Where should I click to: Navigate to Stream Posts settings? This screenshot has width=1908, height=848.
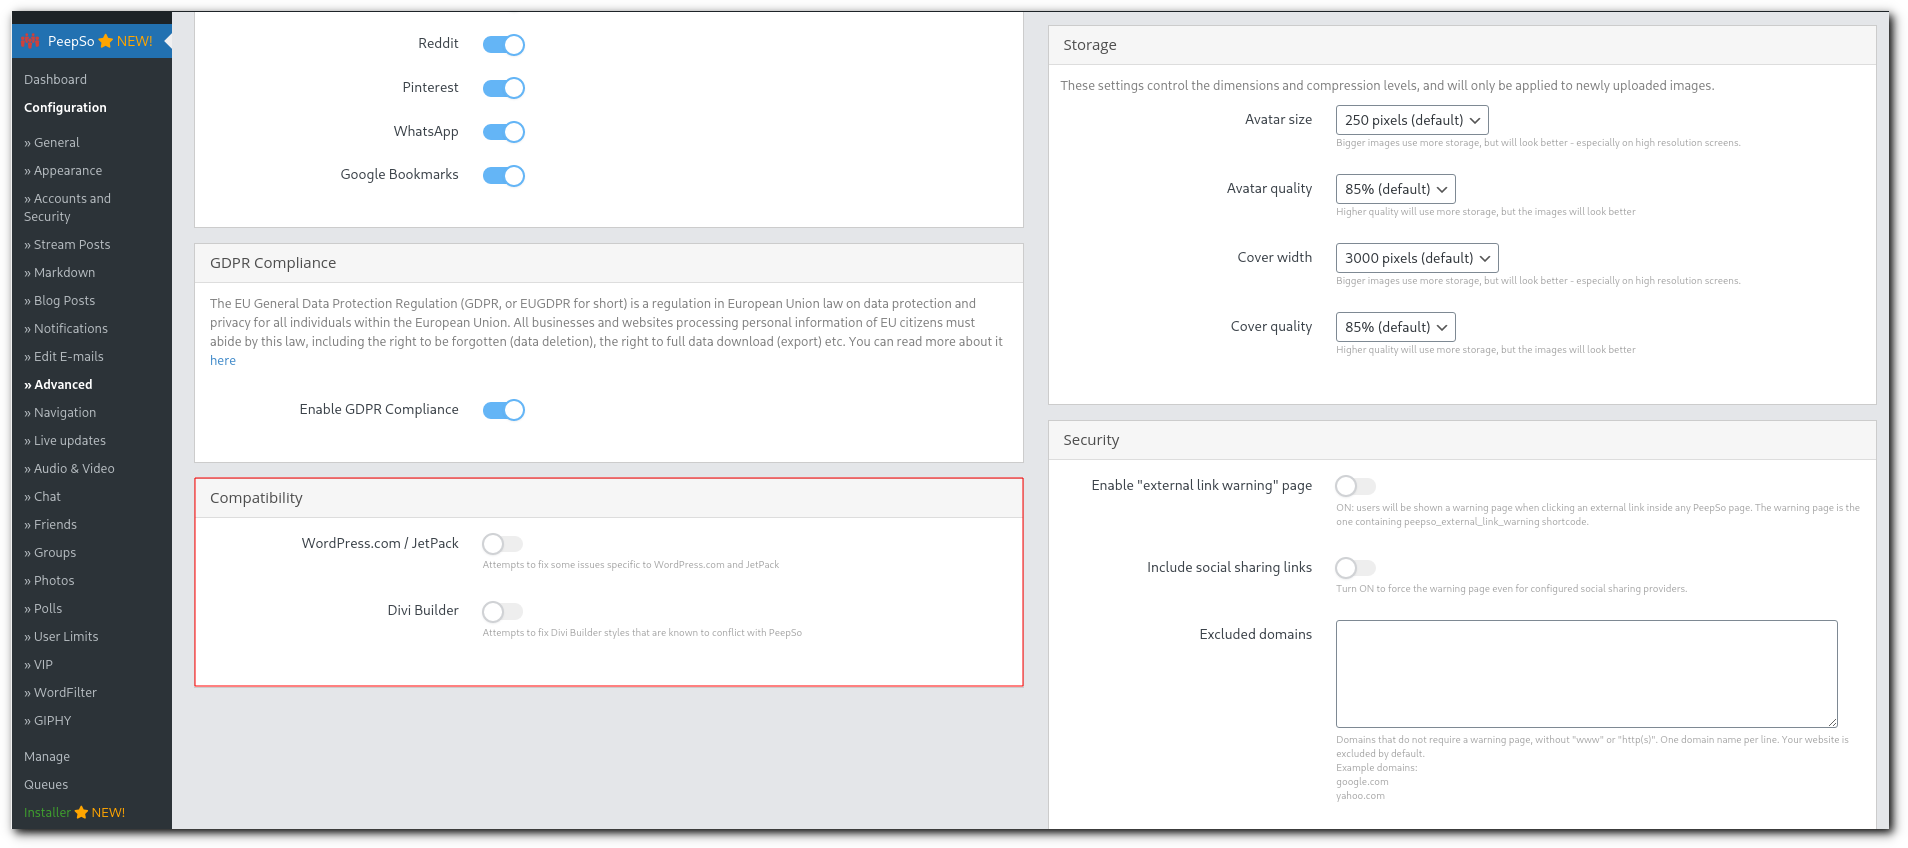click(67, 245)
